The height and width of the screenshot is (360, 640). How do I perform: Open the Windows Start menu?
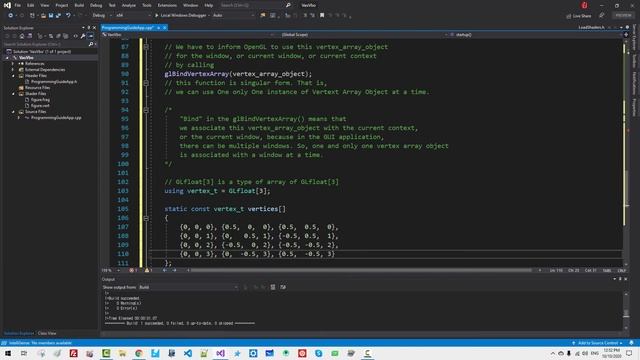[x=8, y=353]
